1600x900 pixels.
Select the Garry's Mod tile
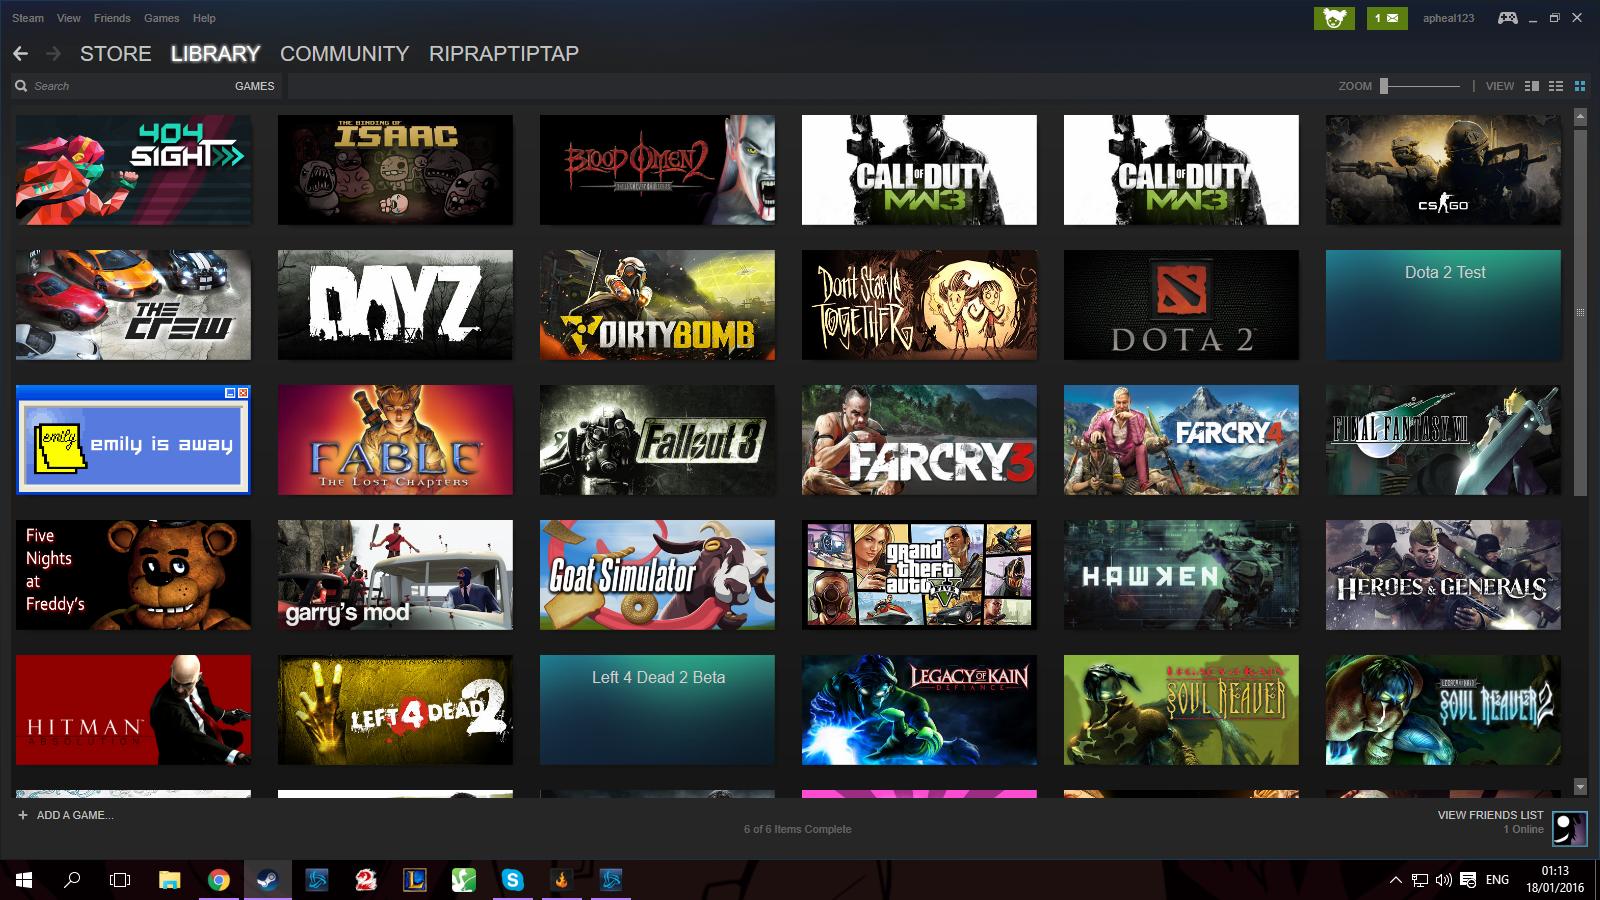coord(395,575)
